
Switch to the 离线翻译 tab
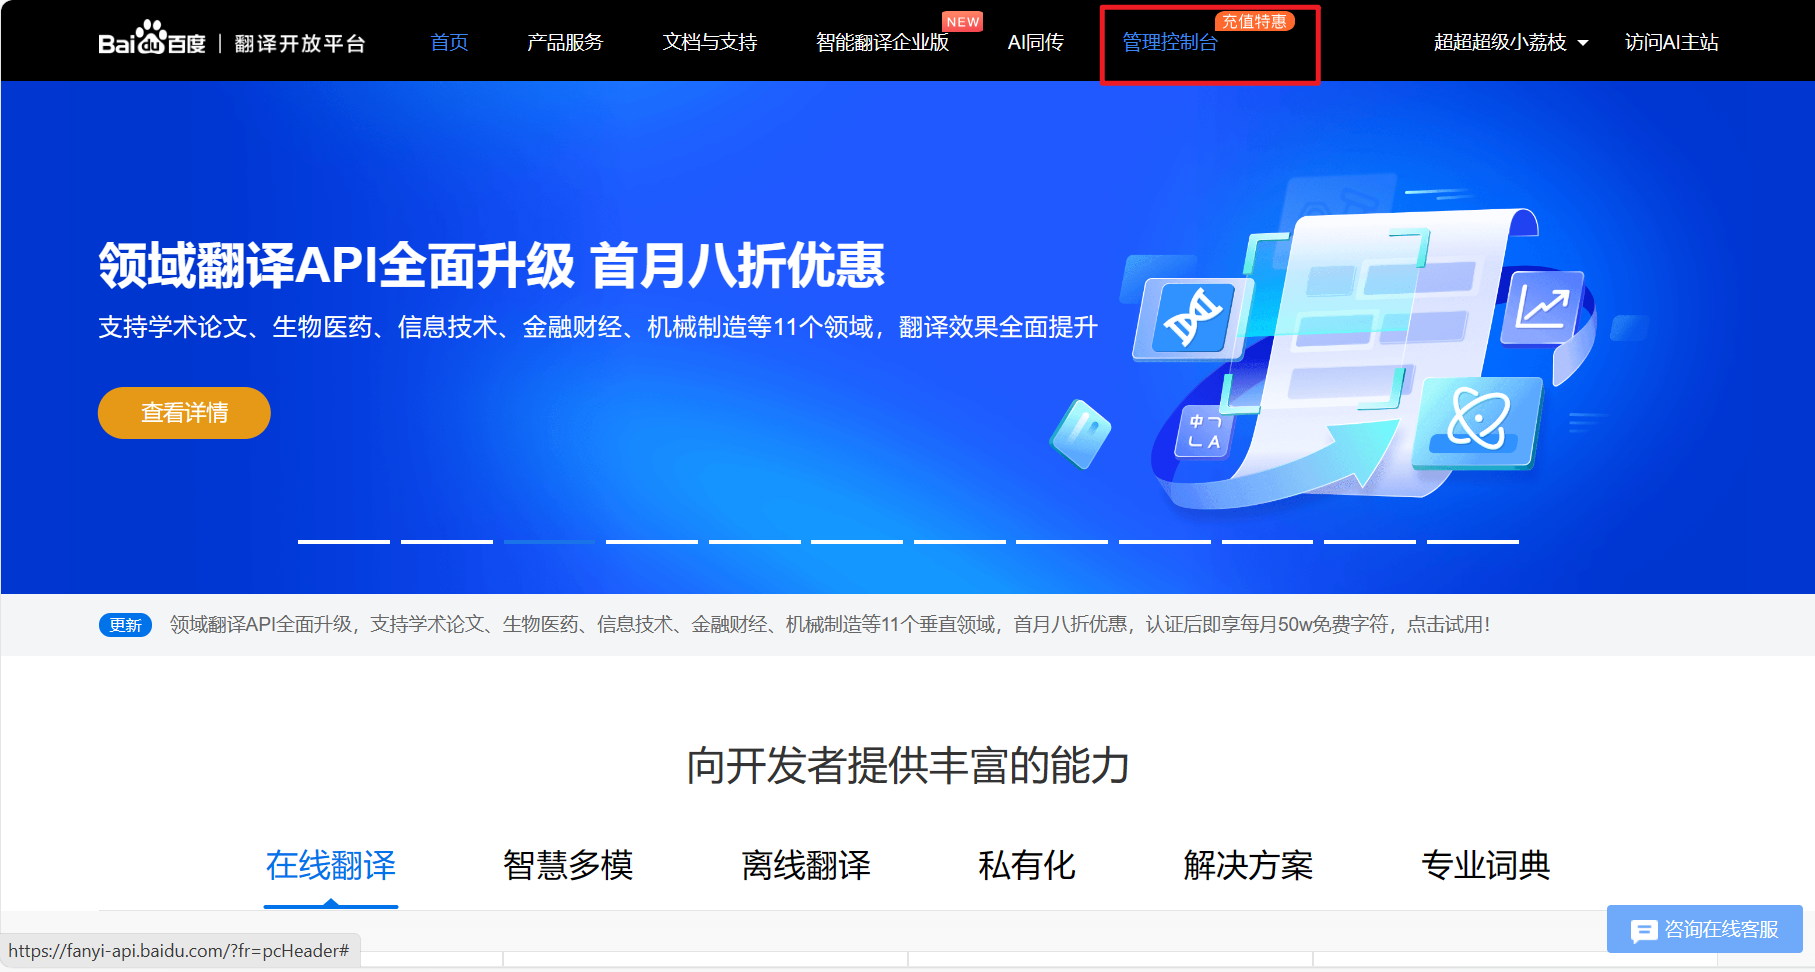tap(805, 866)
